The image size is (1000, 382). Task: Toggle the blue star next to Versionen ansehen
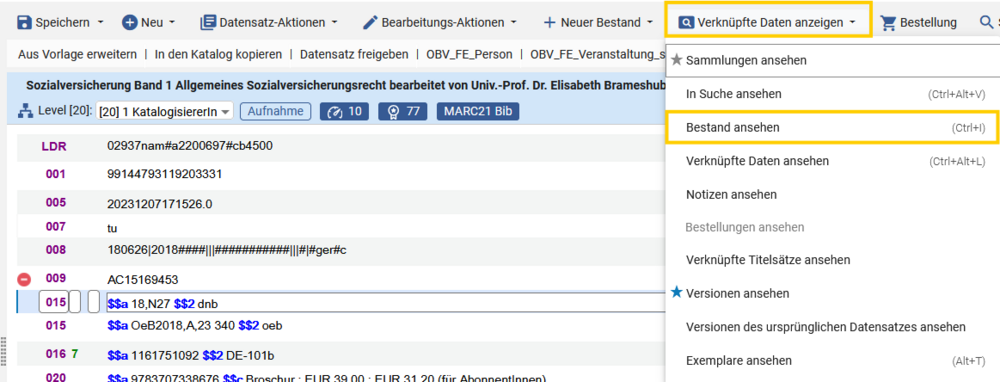(677, 293)
